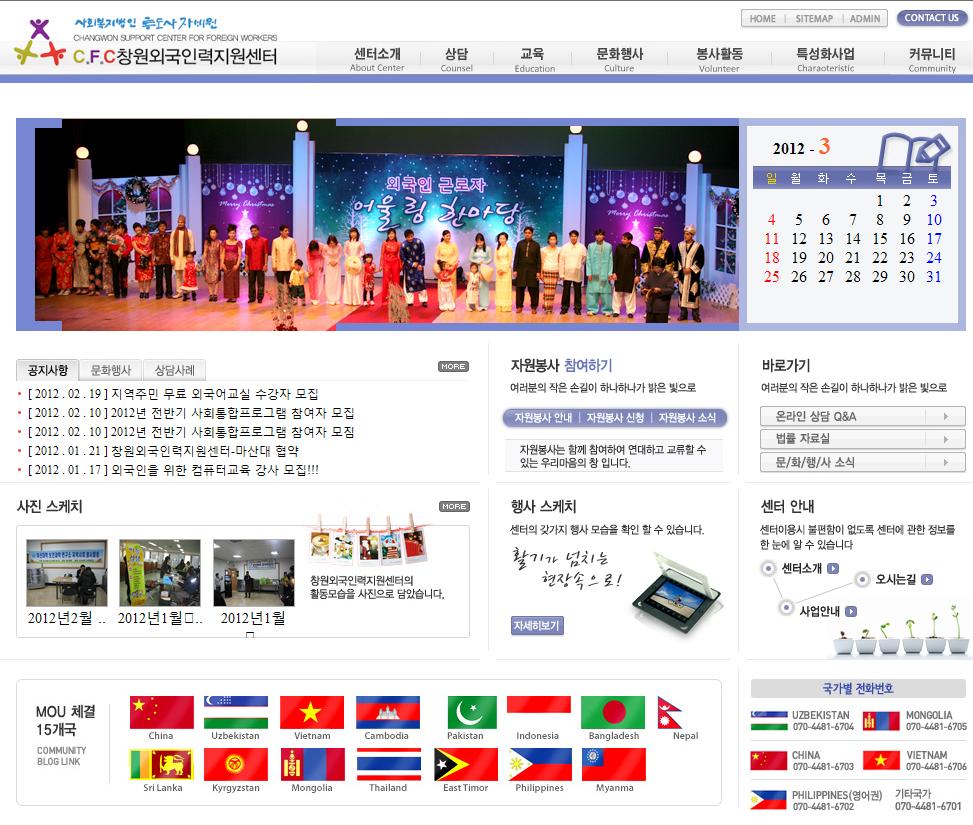Viewport: 973px width, 825px height.
Task: Open the Uzbekistan flag community link
Action: tap(236, 712)
